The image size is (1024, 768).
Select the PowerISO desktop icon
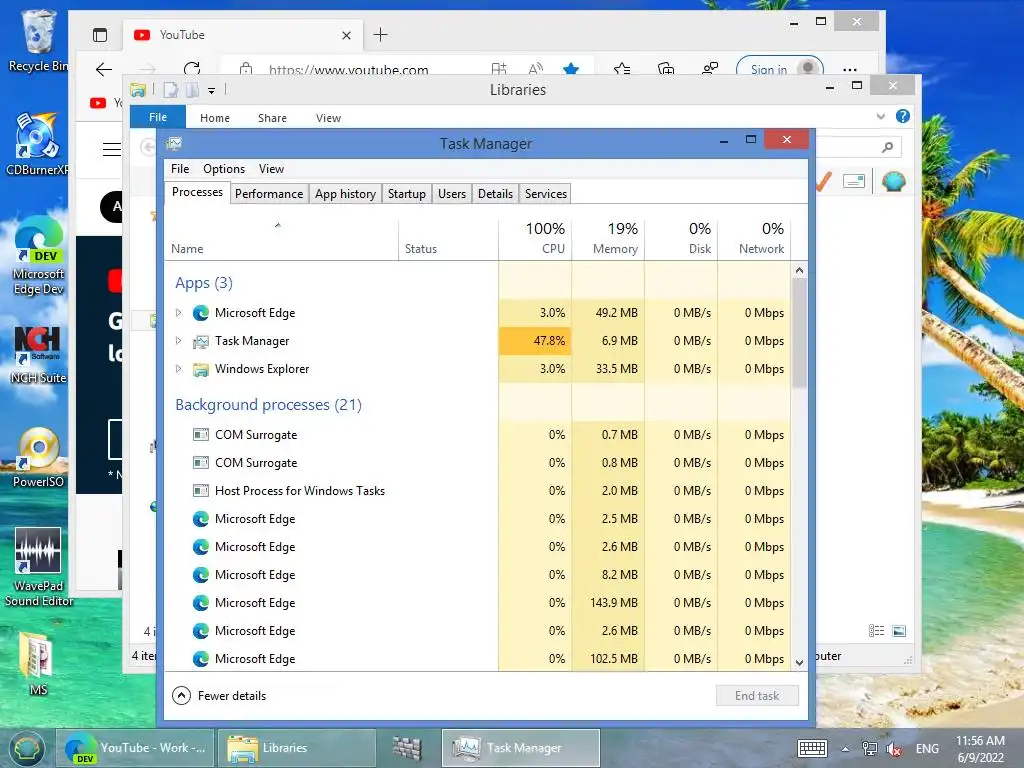point(39,458)
